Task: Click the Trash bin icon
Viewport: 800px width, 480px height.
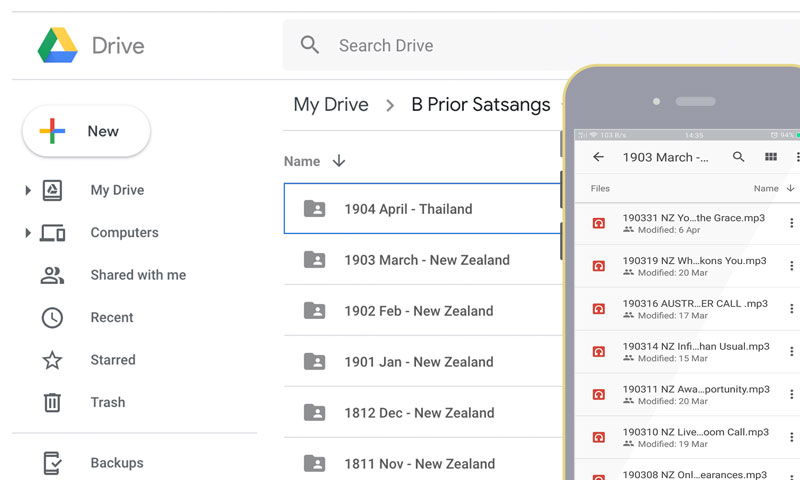Action: [52, 402]
